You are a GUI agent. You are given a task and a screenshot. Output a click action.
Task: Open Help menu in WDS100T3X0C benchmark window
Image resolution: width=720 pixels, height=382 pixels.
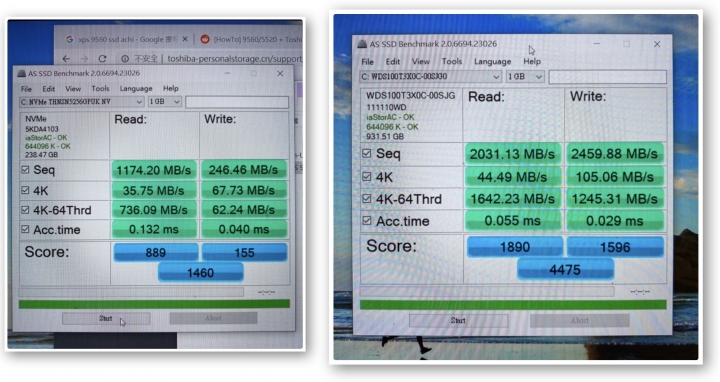(532, 61)
